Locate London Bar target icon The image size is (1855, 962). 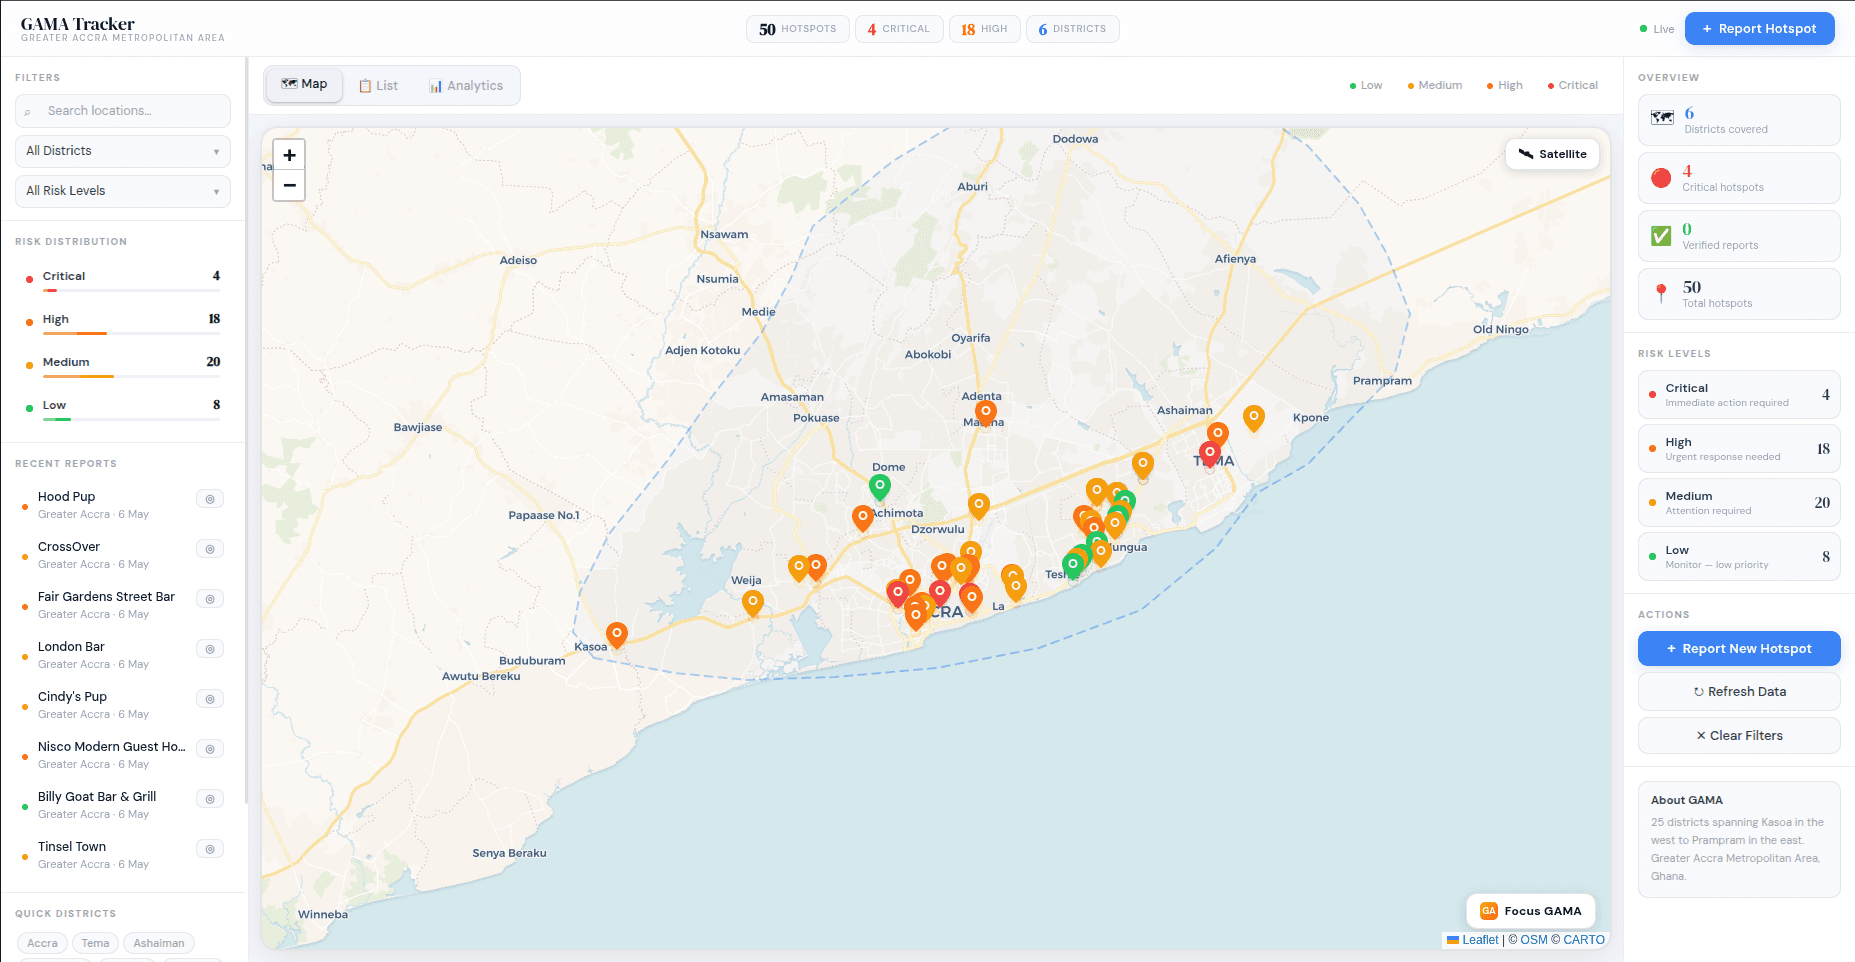point(210,649)
